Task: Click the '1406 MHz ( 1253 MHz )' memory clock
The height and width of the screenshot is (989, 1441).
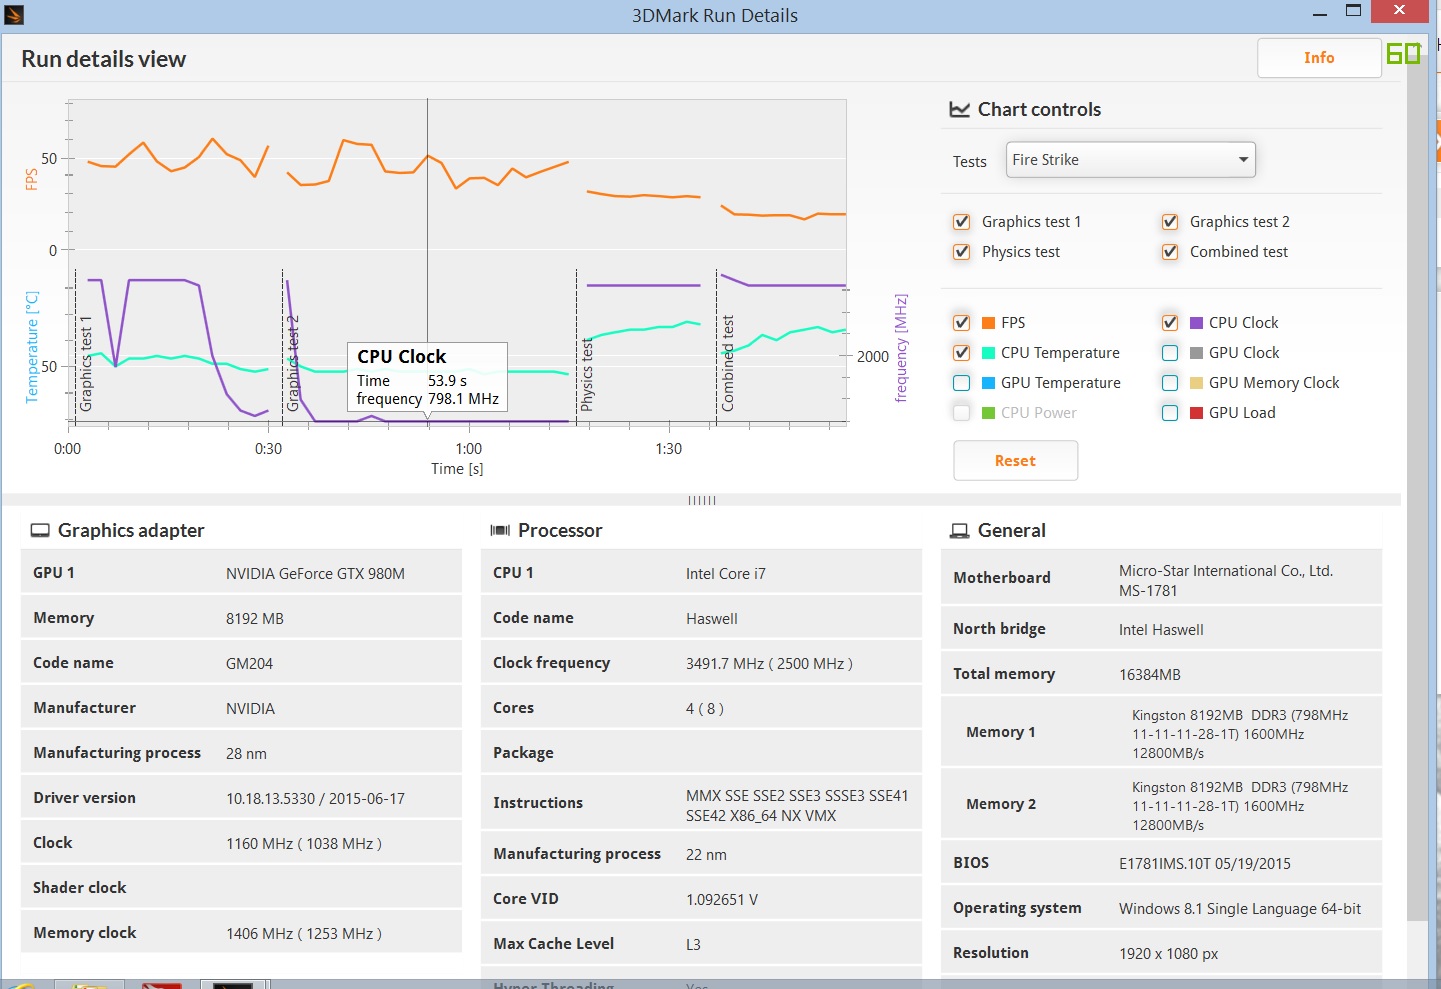Action: pos(304,934)
